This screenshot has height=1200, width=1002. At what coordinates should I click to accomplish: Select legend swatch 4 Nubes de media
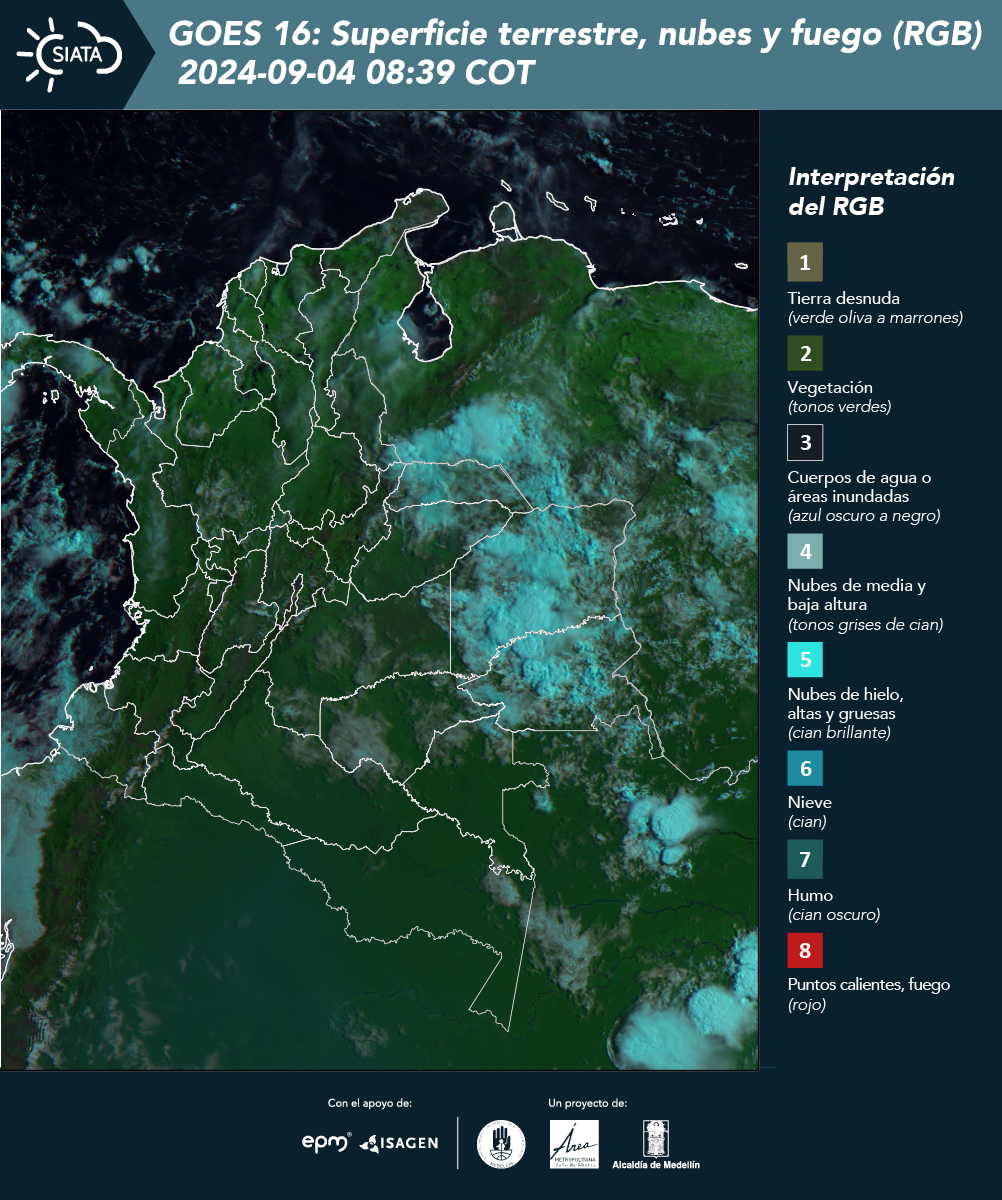click(805, 551)
